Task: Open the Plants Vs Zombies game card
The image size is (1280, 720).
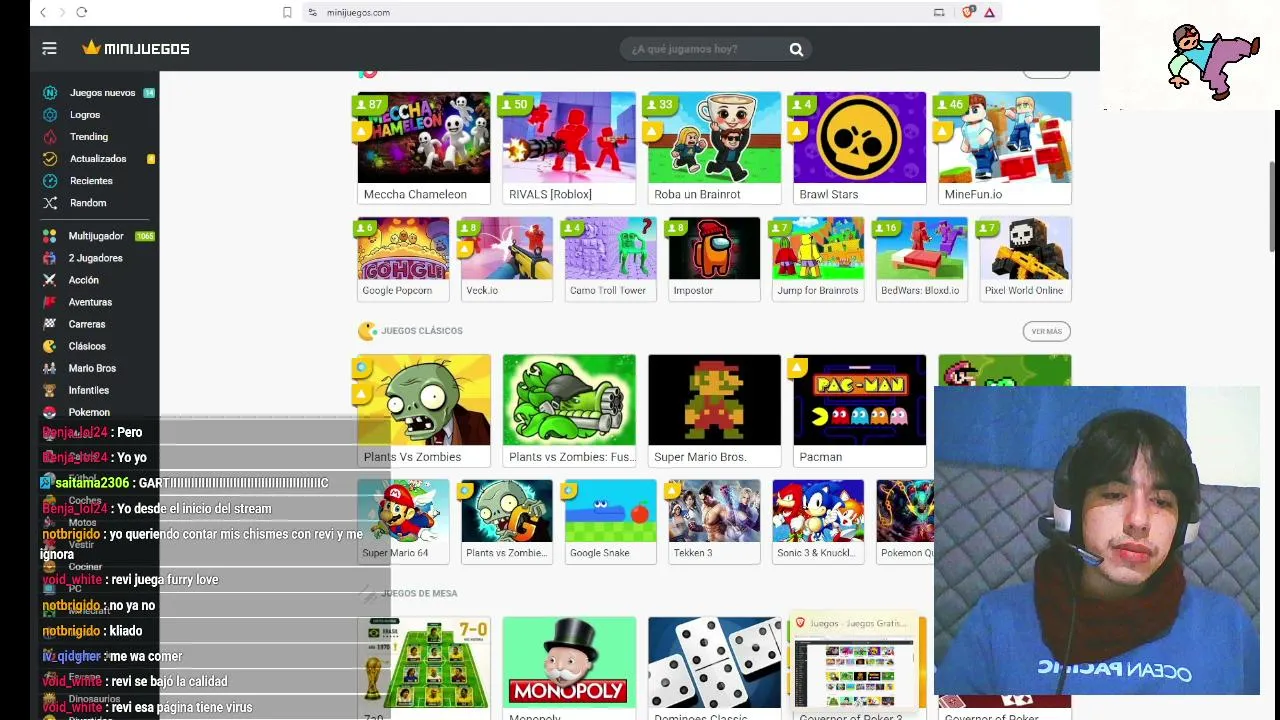Action: click(x=424, y=410)
